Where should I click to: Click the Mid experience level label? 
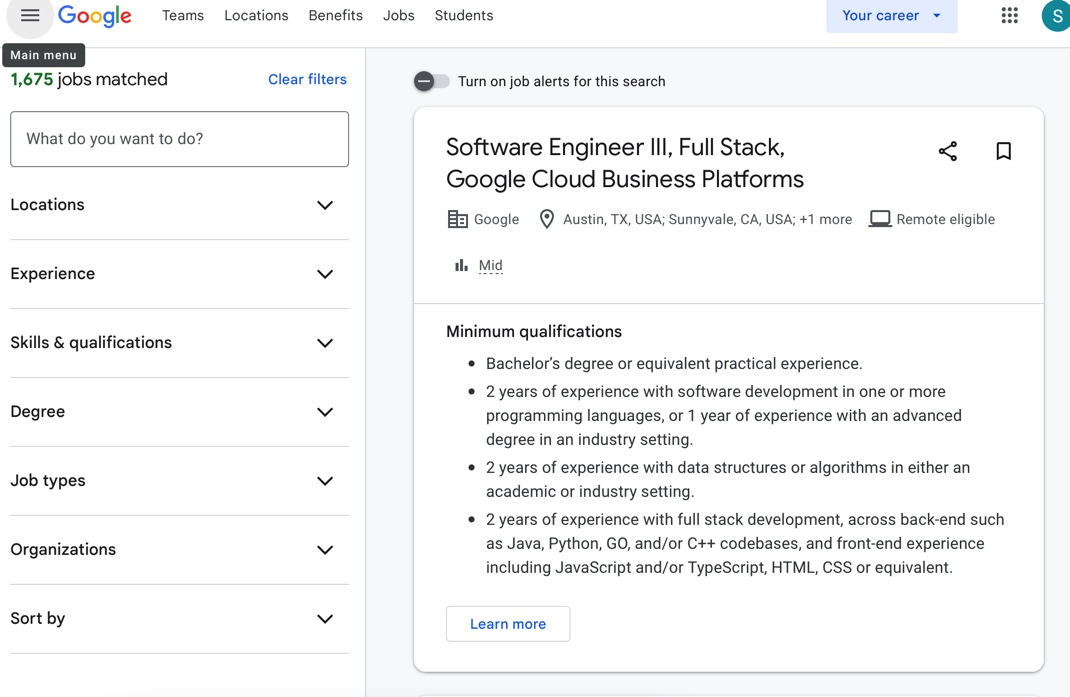pyautogui.click(x=491, y=265)
